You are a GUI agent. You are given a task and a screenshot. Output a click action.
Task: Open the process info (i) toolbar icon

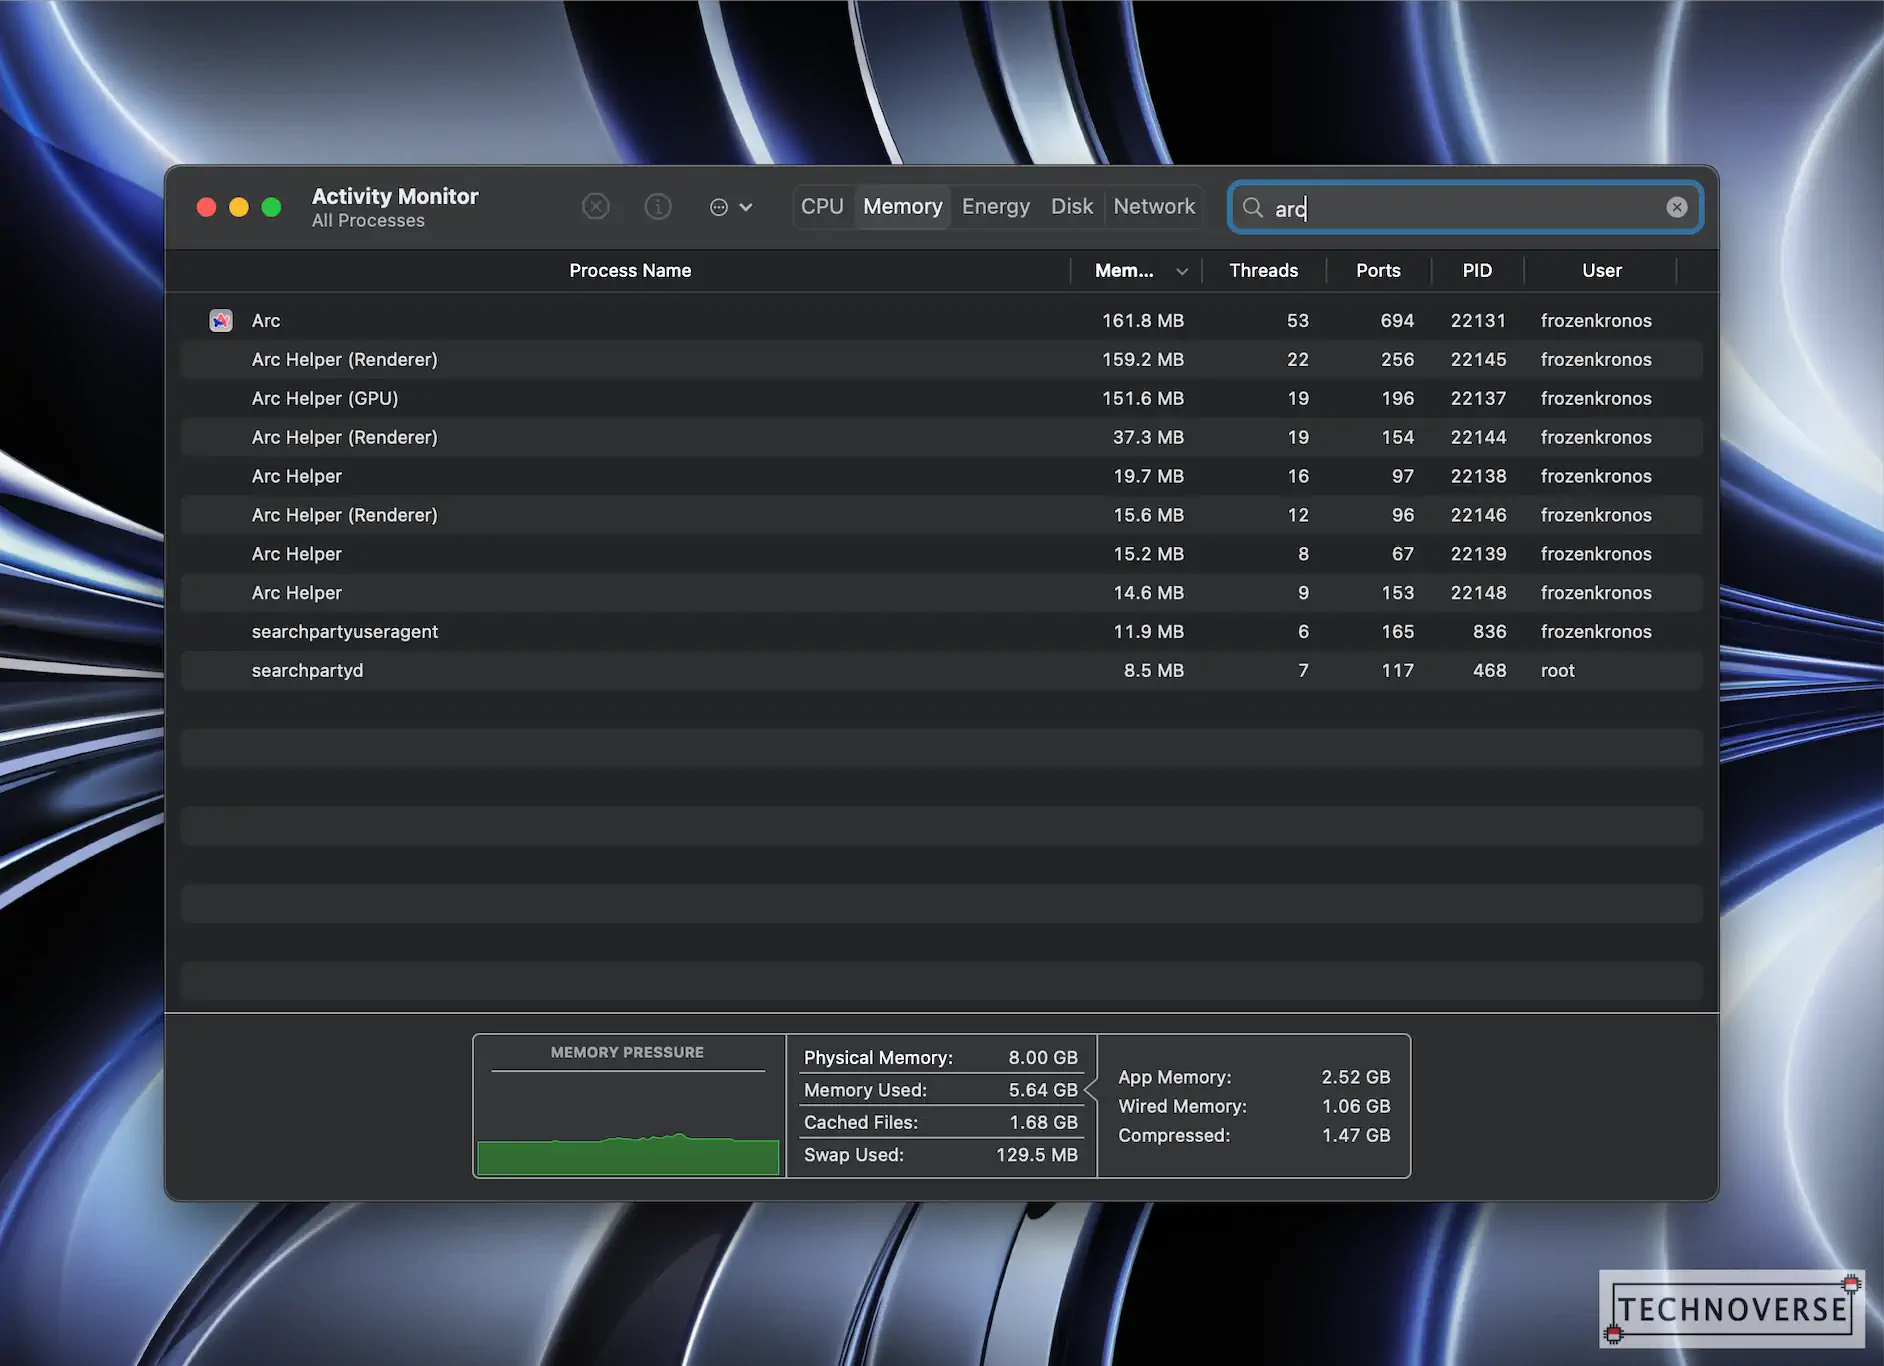(658, 207)
